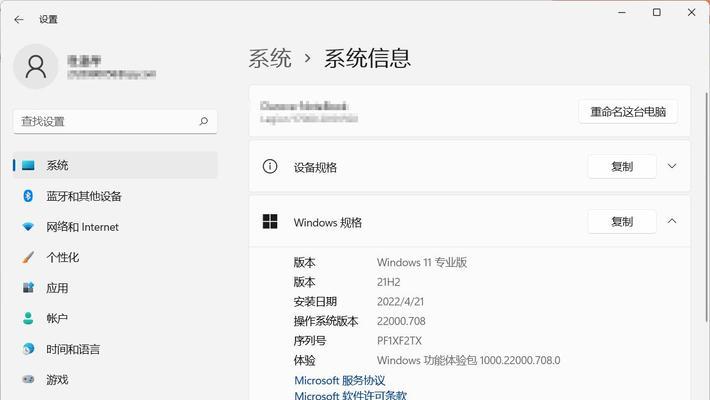
Task: Collapse the Windows 规格 section chevron
Action: click(672, 221)
